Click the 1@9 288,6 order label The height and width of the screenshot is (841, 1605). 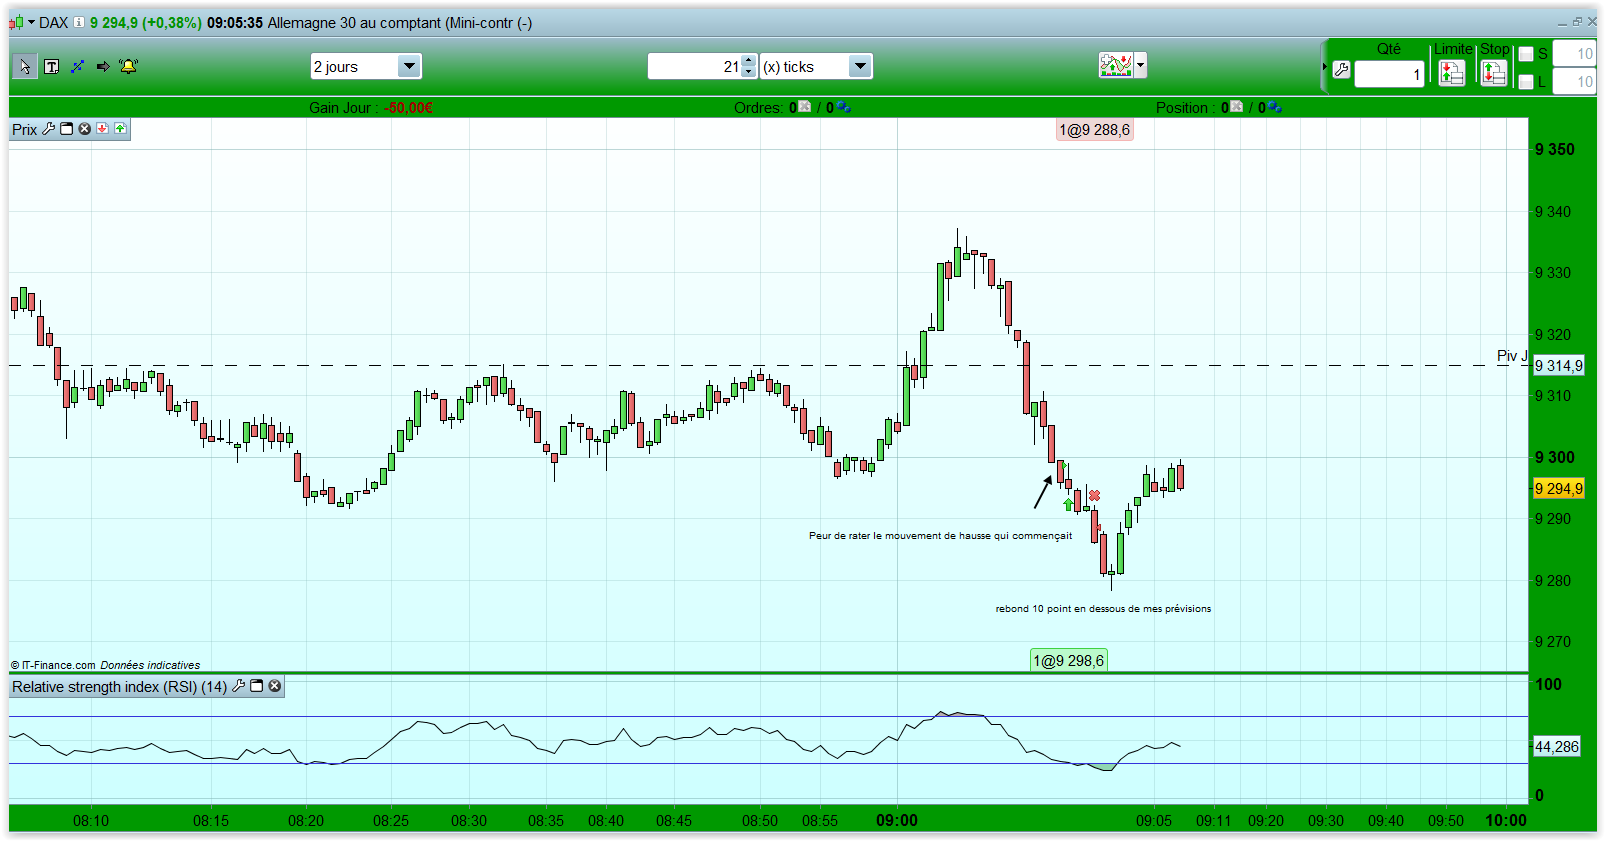click(1095, 130)
